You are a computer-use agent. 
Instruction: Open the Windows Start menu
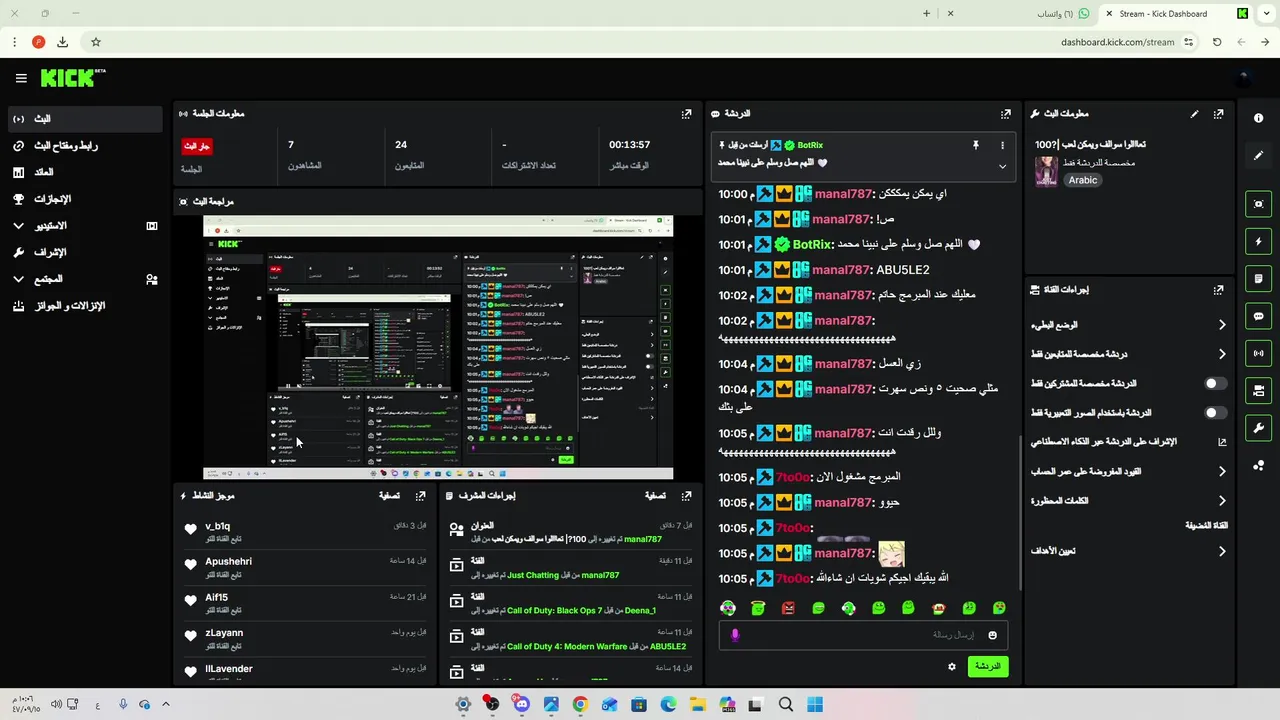tap(815, 705)
